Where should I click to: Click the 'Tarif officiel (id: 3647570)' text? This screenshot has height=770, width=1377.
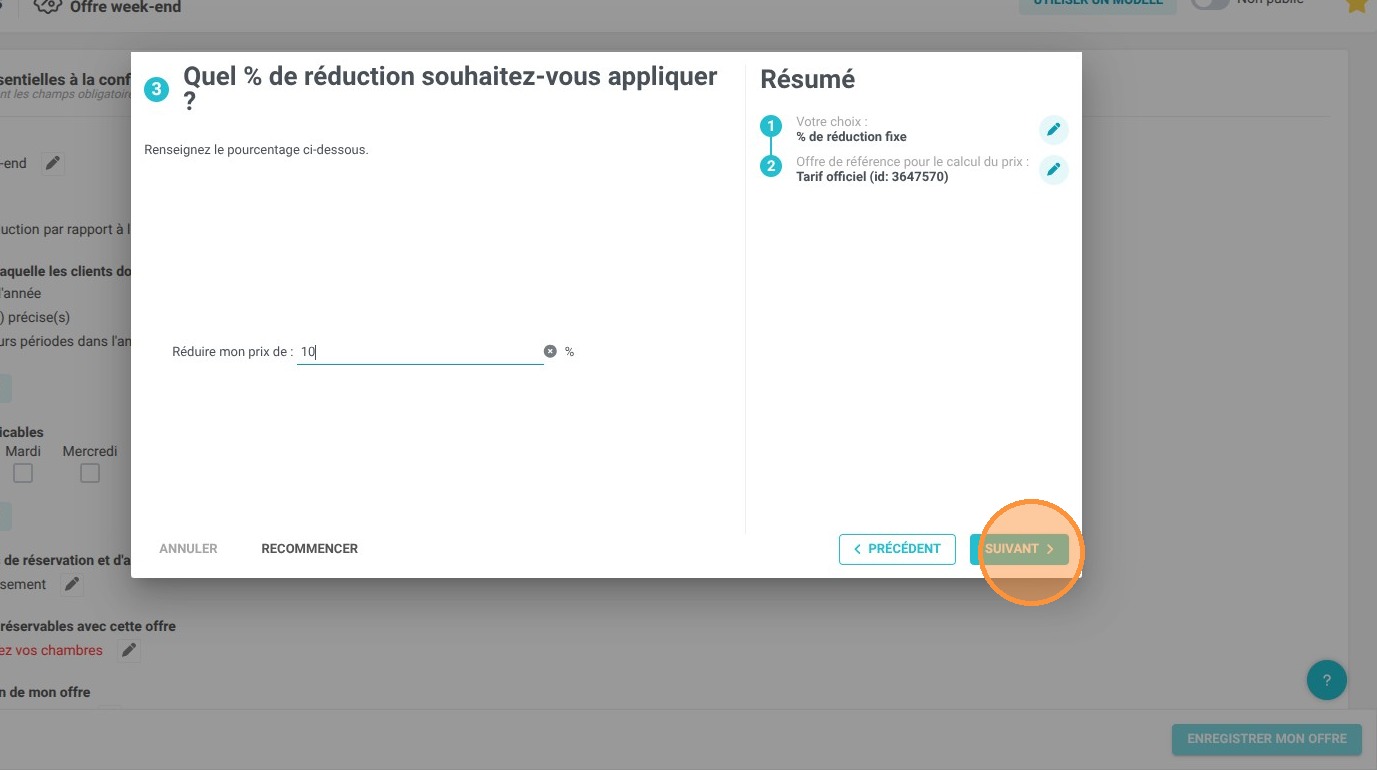[x=872, y=177]
